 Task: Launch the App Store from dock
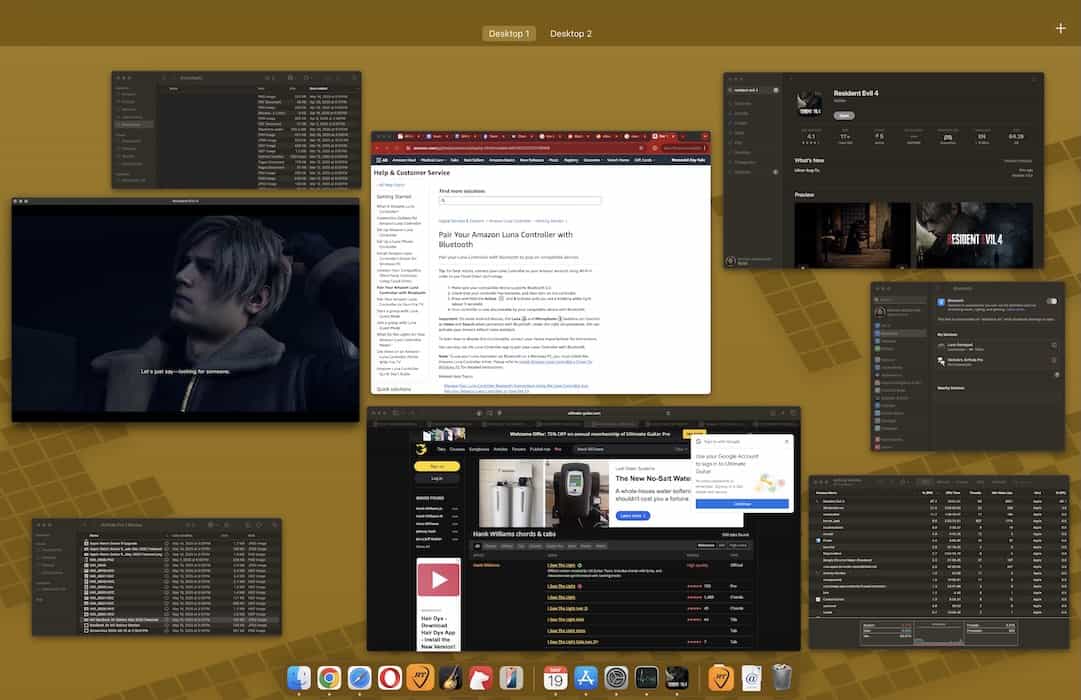point(586,678)
